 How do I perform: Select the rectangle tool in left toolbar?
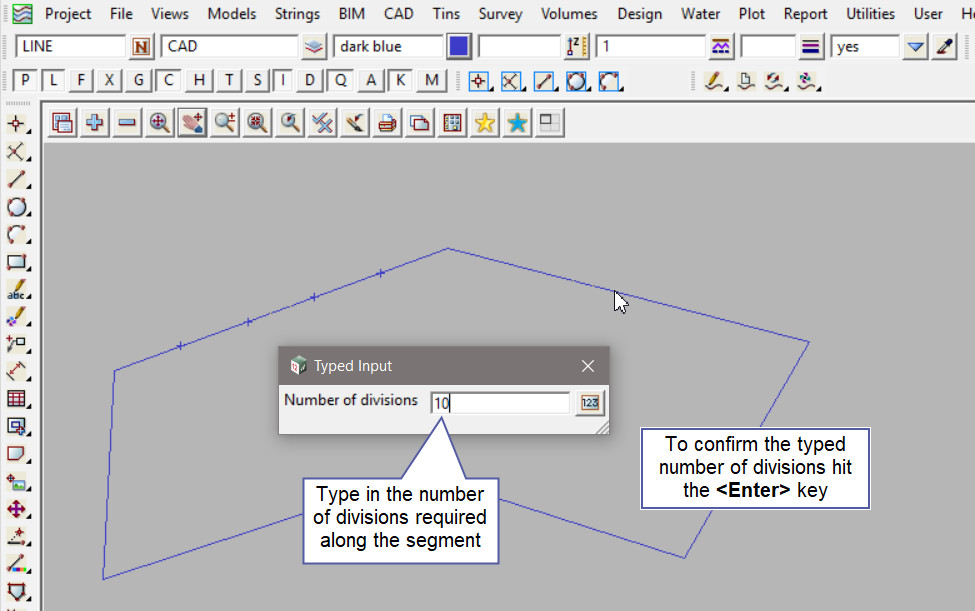point(17,263)
